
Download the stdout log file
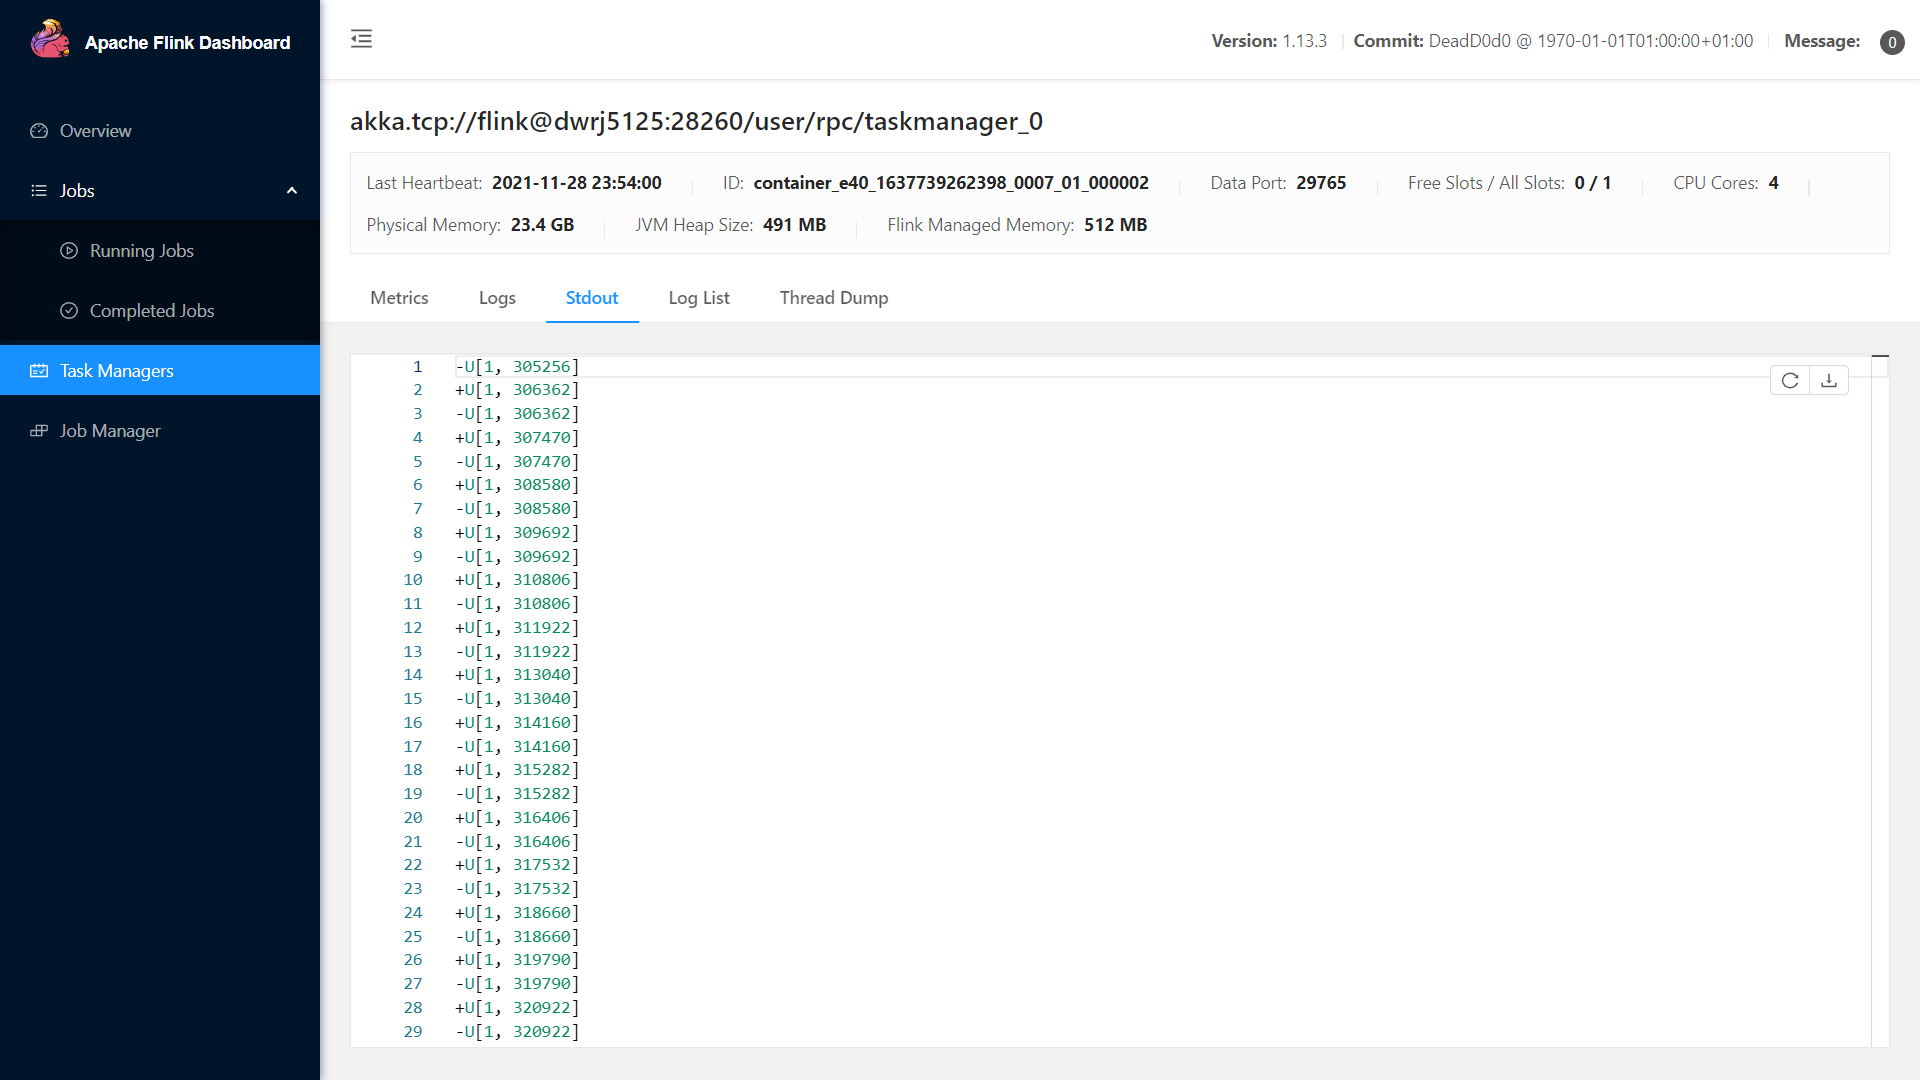tap(1829, 380)
